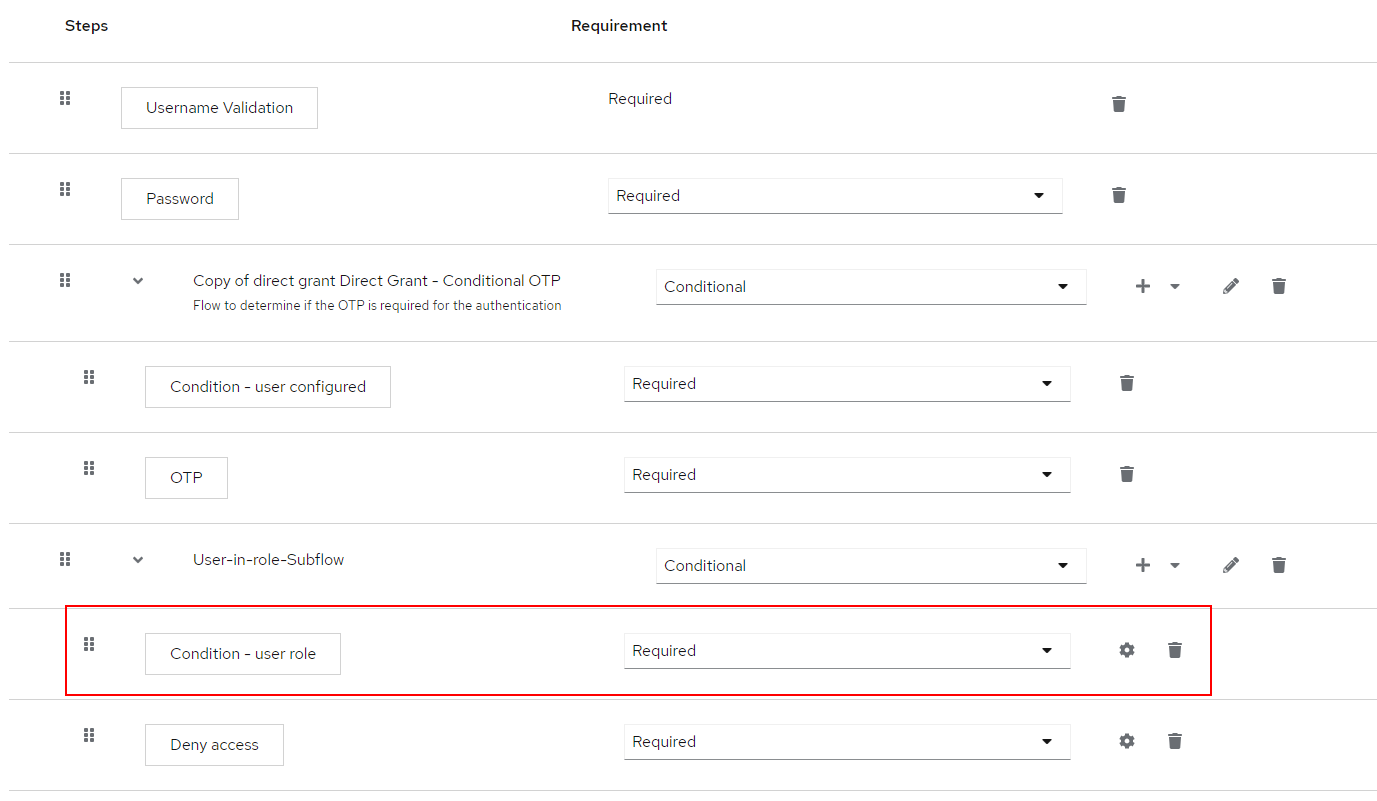Open the settings gear for Condition - user role

(x=1126, y=649)
